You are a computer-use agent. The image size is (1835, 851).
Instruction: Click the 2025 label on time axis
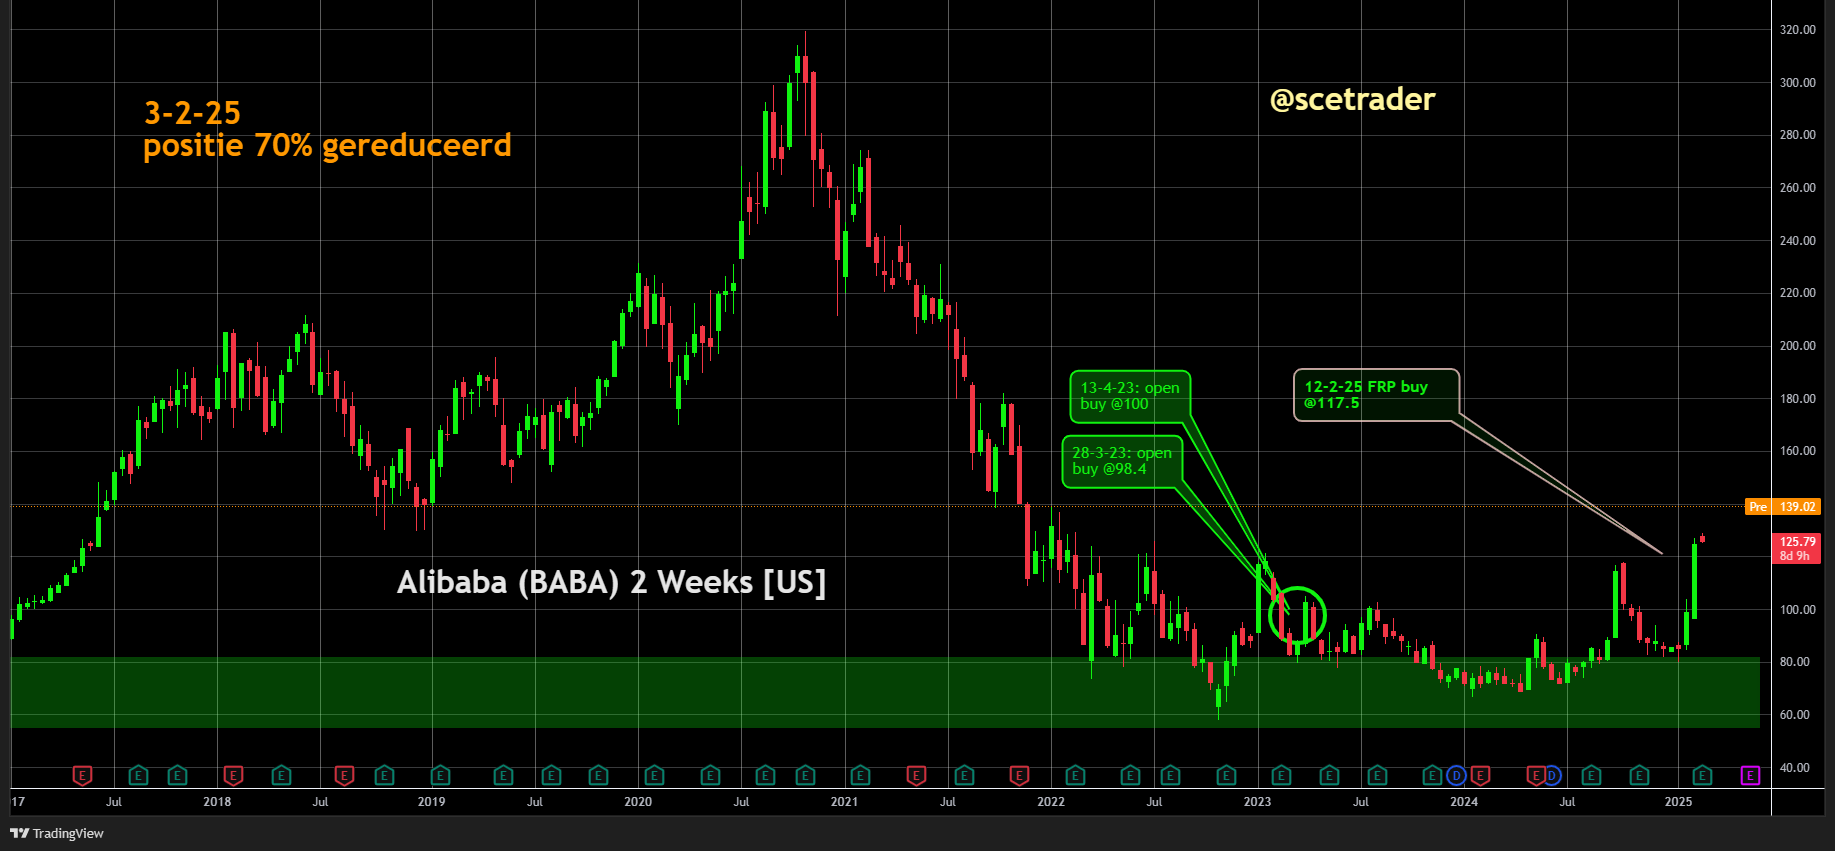1678,802
